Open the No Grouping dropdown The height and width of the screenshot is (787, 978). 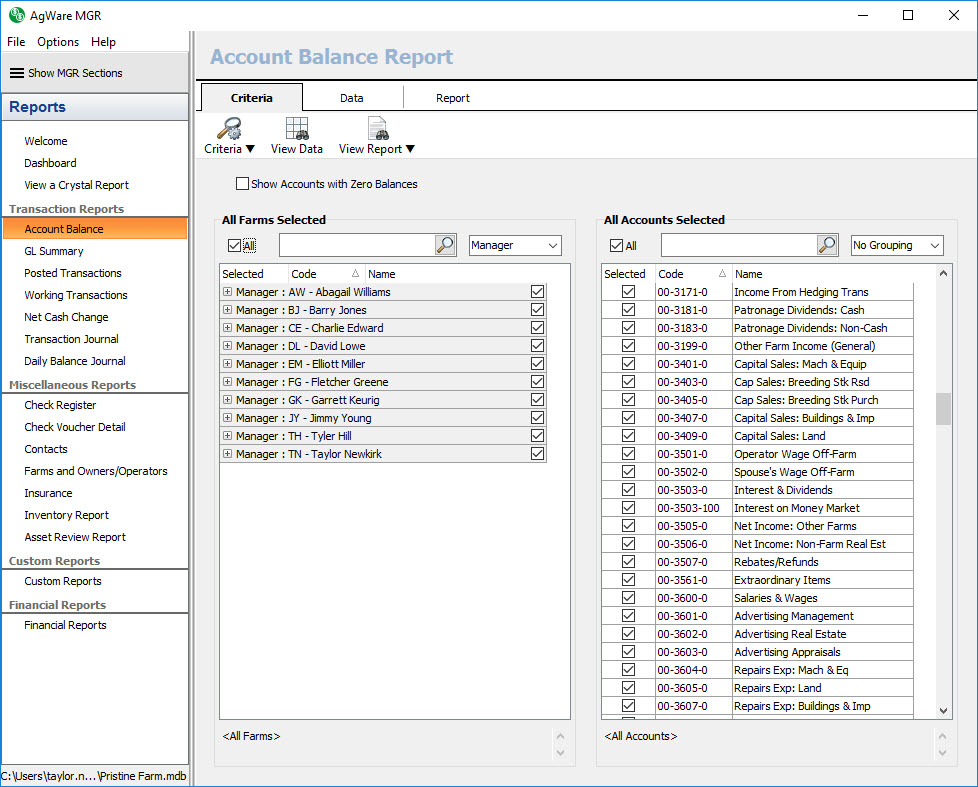pyautogui.click(x=897, y=245)
